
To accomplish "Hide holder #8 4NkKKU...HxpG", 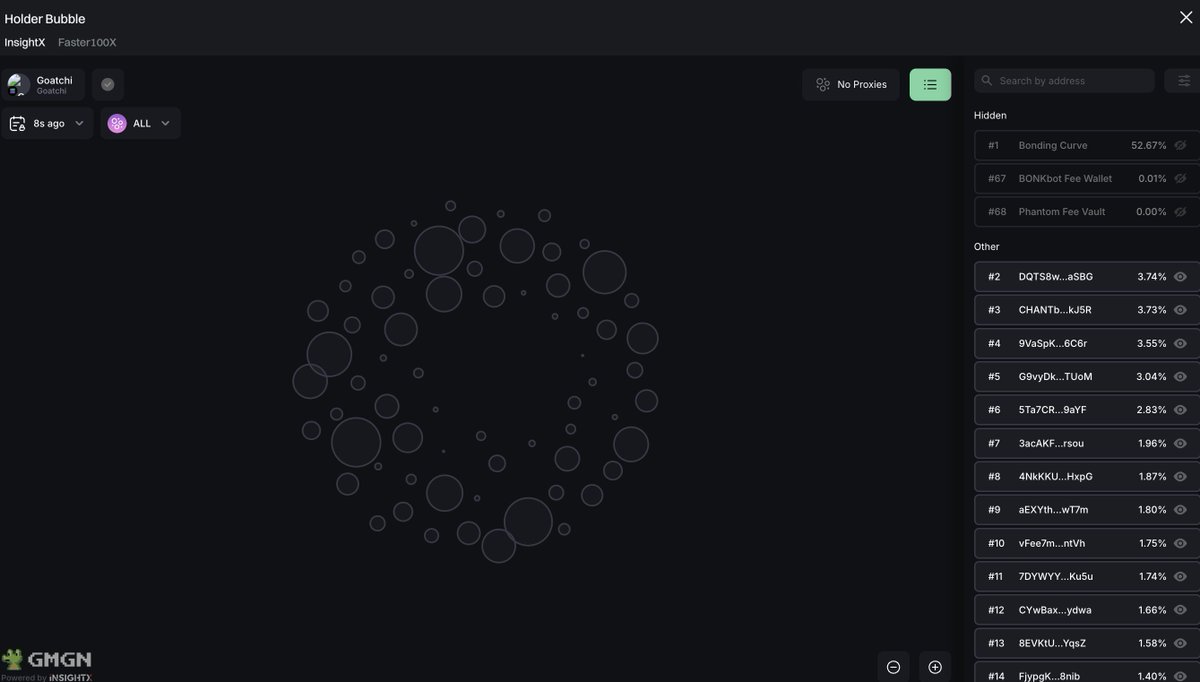I will coord(1180,476).
